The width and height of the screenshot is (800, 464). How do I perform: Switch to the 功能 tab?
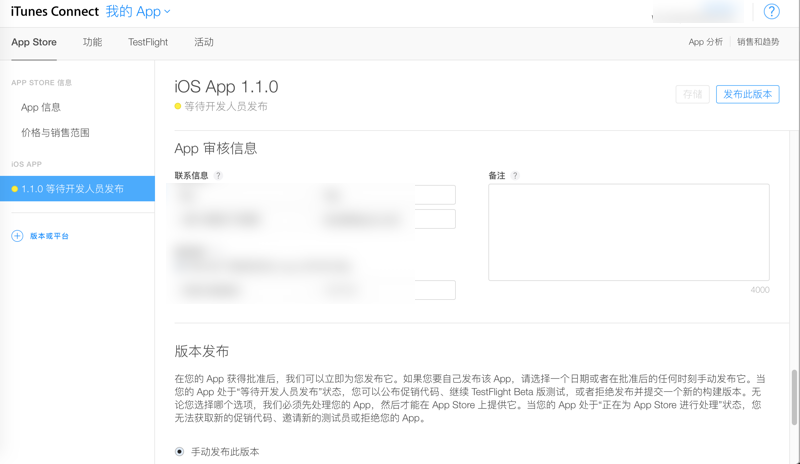92,42
